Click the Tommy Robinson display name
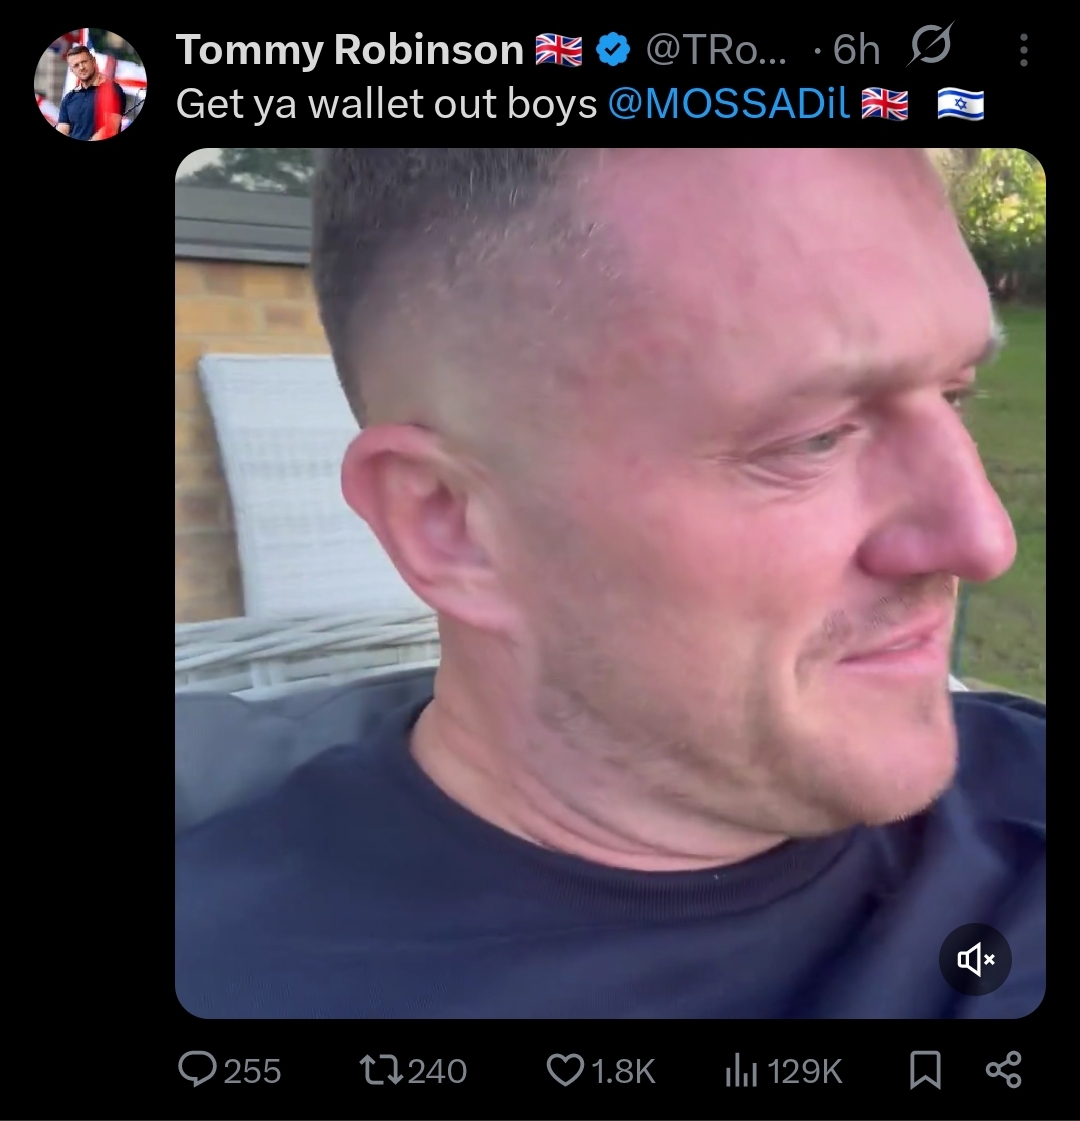The width and height of the screenshot is (1080, 1121). pos(350,50)
